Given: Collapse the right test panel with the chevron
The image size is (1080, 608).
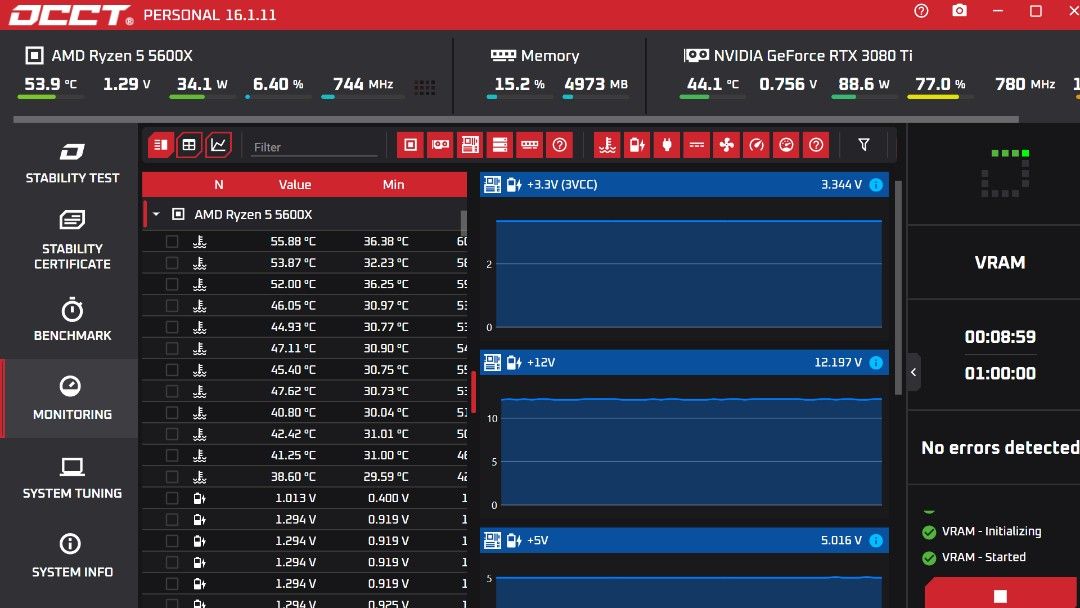Looking at the screenshot, I should [x=913, y=373].
